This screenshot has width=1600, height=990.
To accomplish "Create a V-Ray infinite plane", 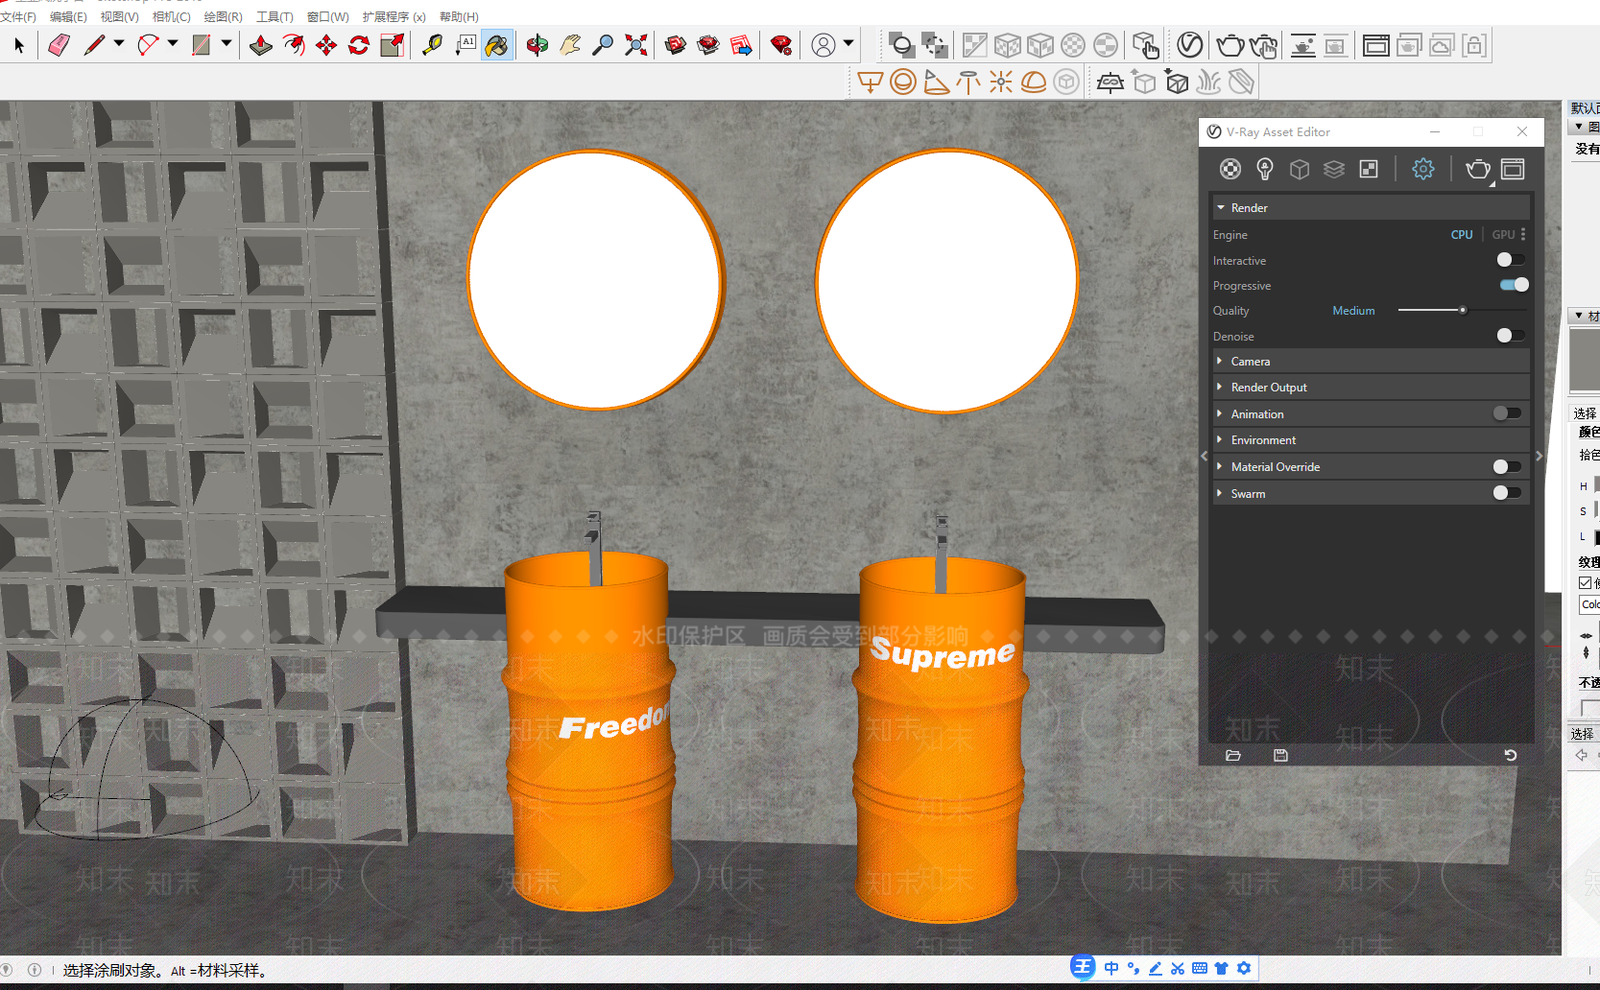I will pos(1110,82).
